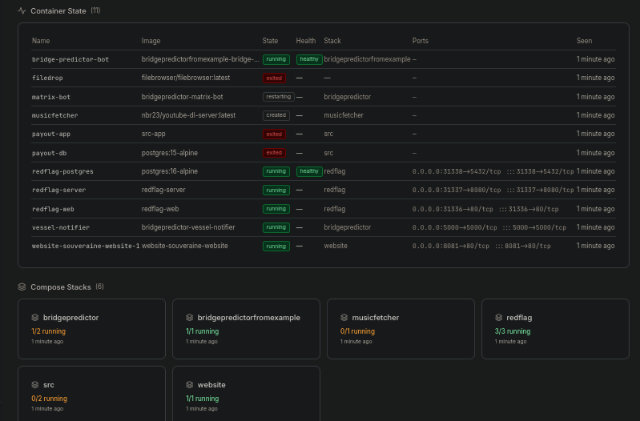Select the bridge-predictor-bot container name

click(70, 60)
